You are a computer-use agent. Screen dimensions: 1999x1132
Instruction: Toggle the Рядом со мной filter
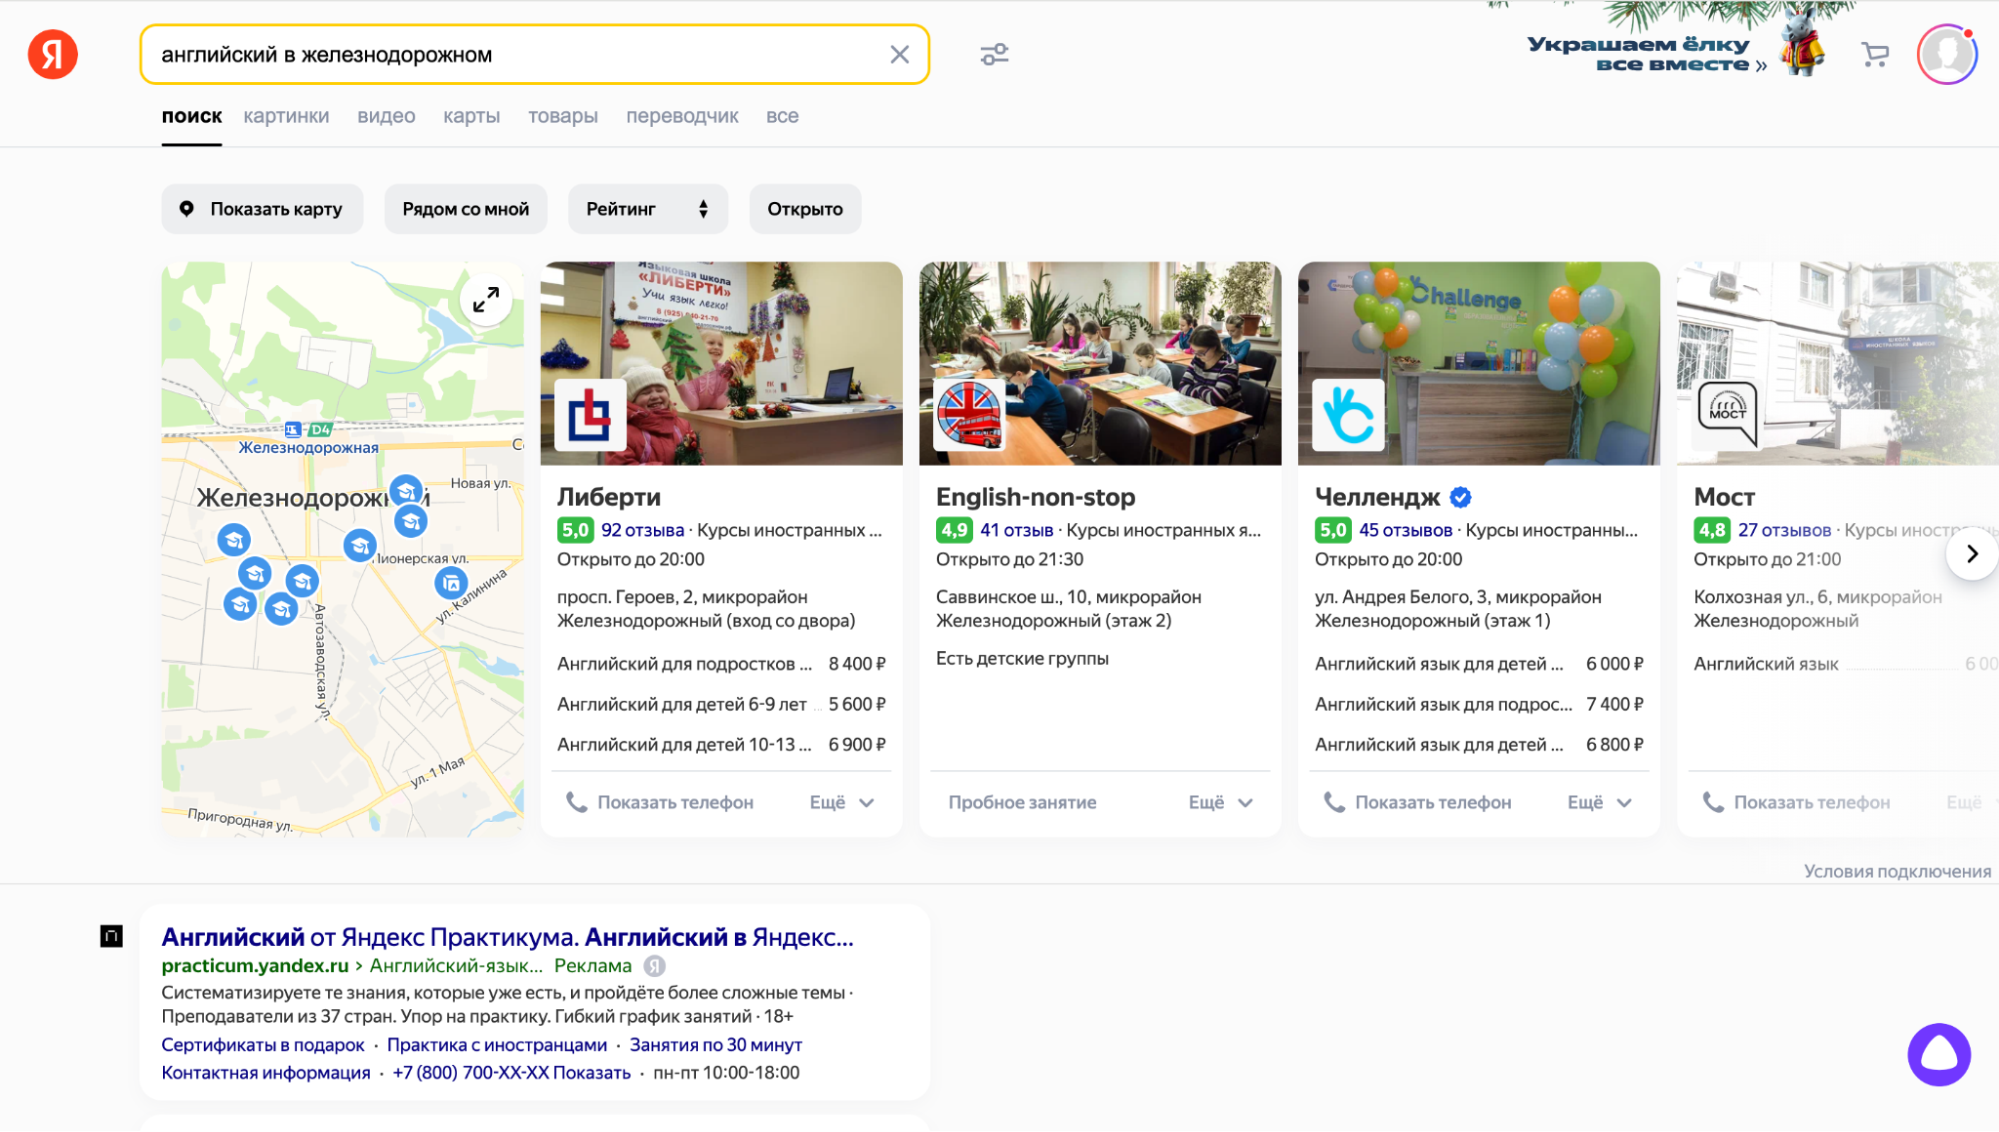466,209
